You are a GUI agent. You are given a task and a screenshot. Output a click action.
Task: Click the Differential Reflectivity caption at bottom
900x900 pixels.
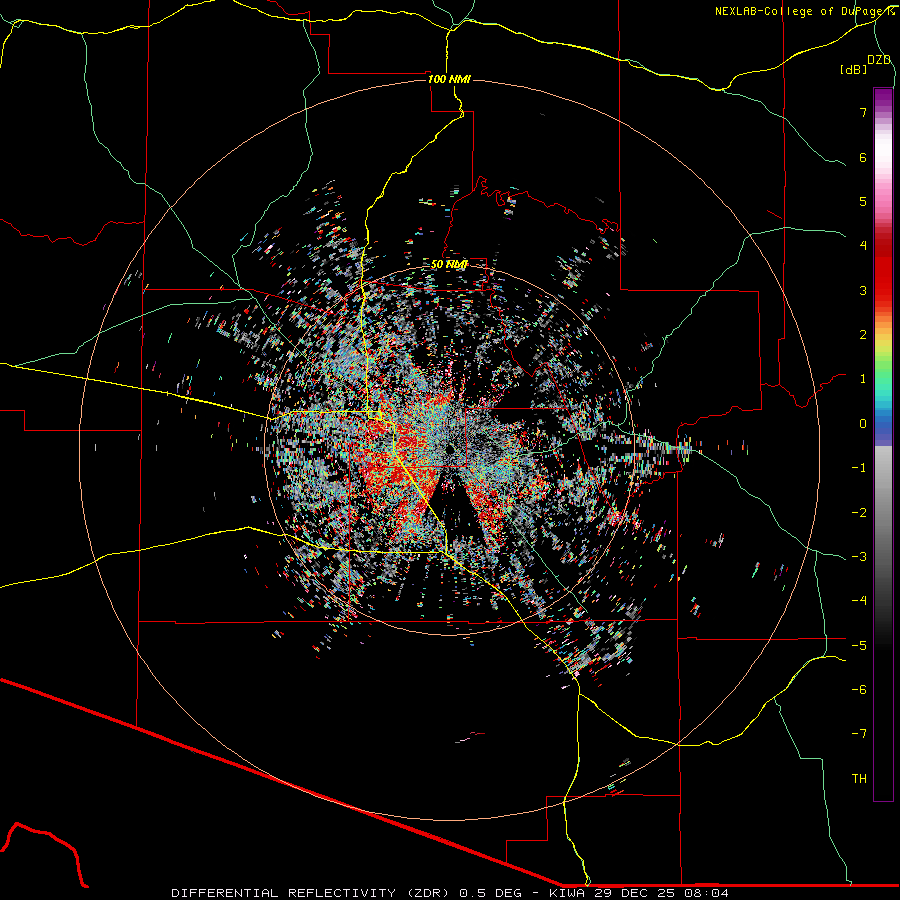pos(449,893)
